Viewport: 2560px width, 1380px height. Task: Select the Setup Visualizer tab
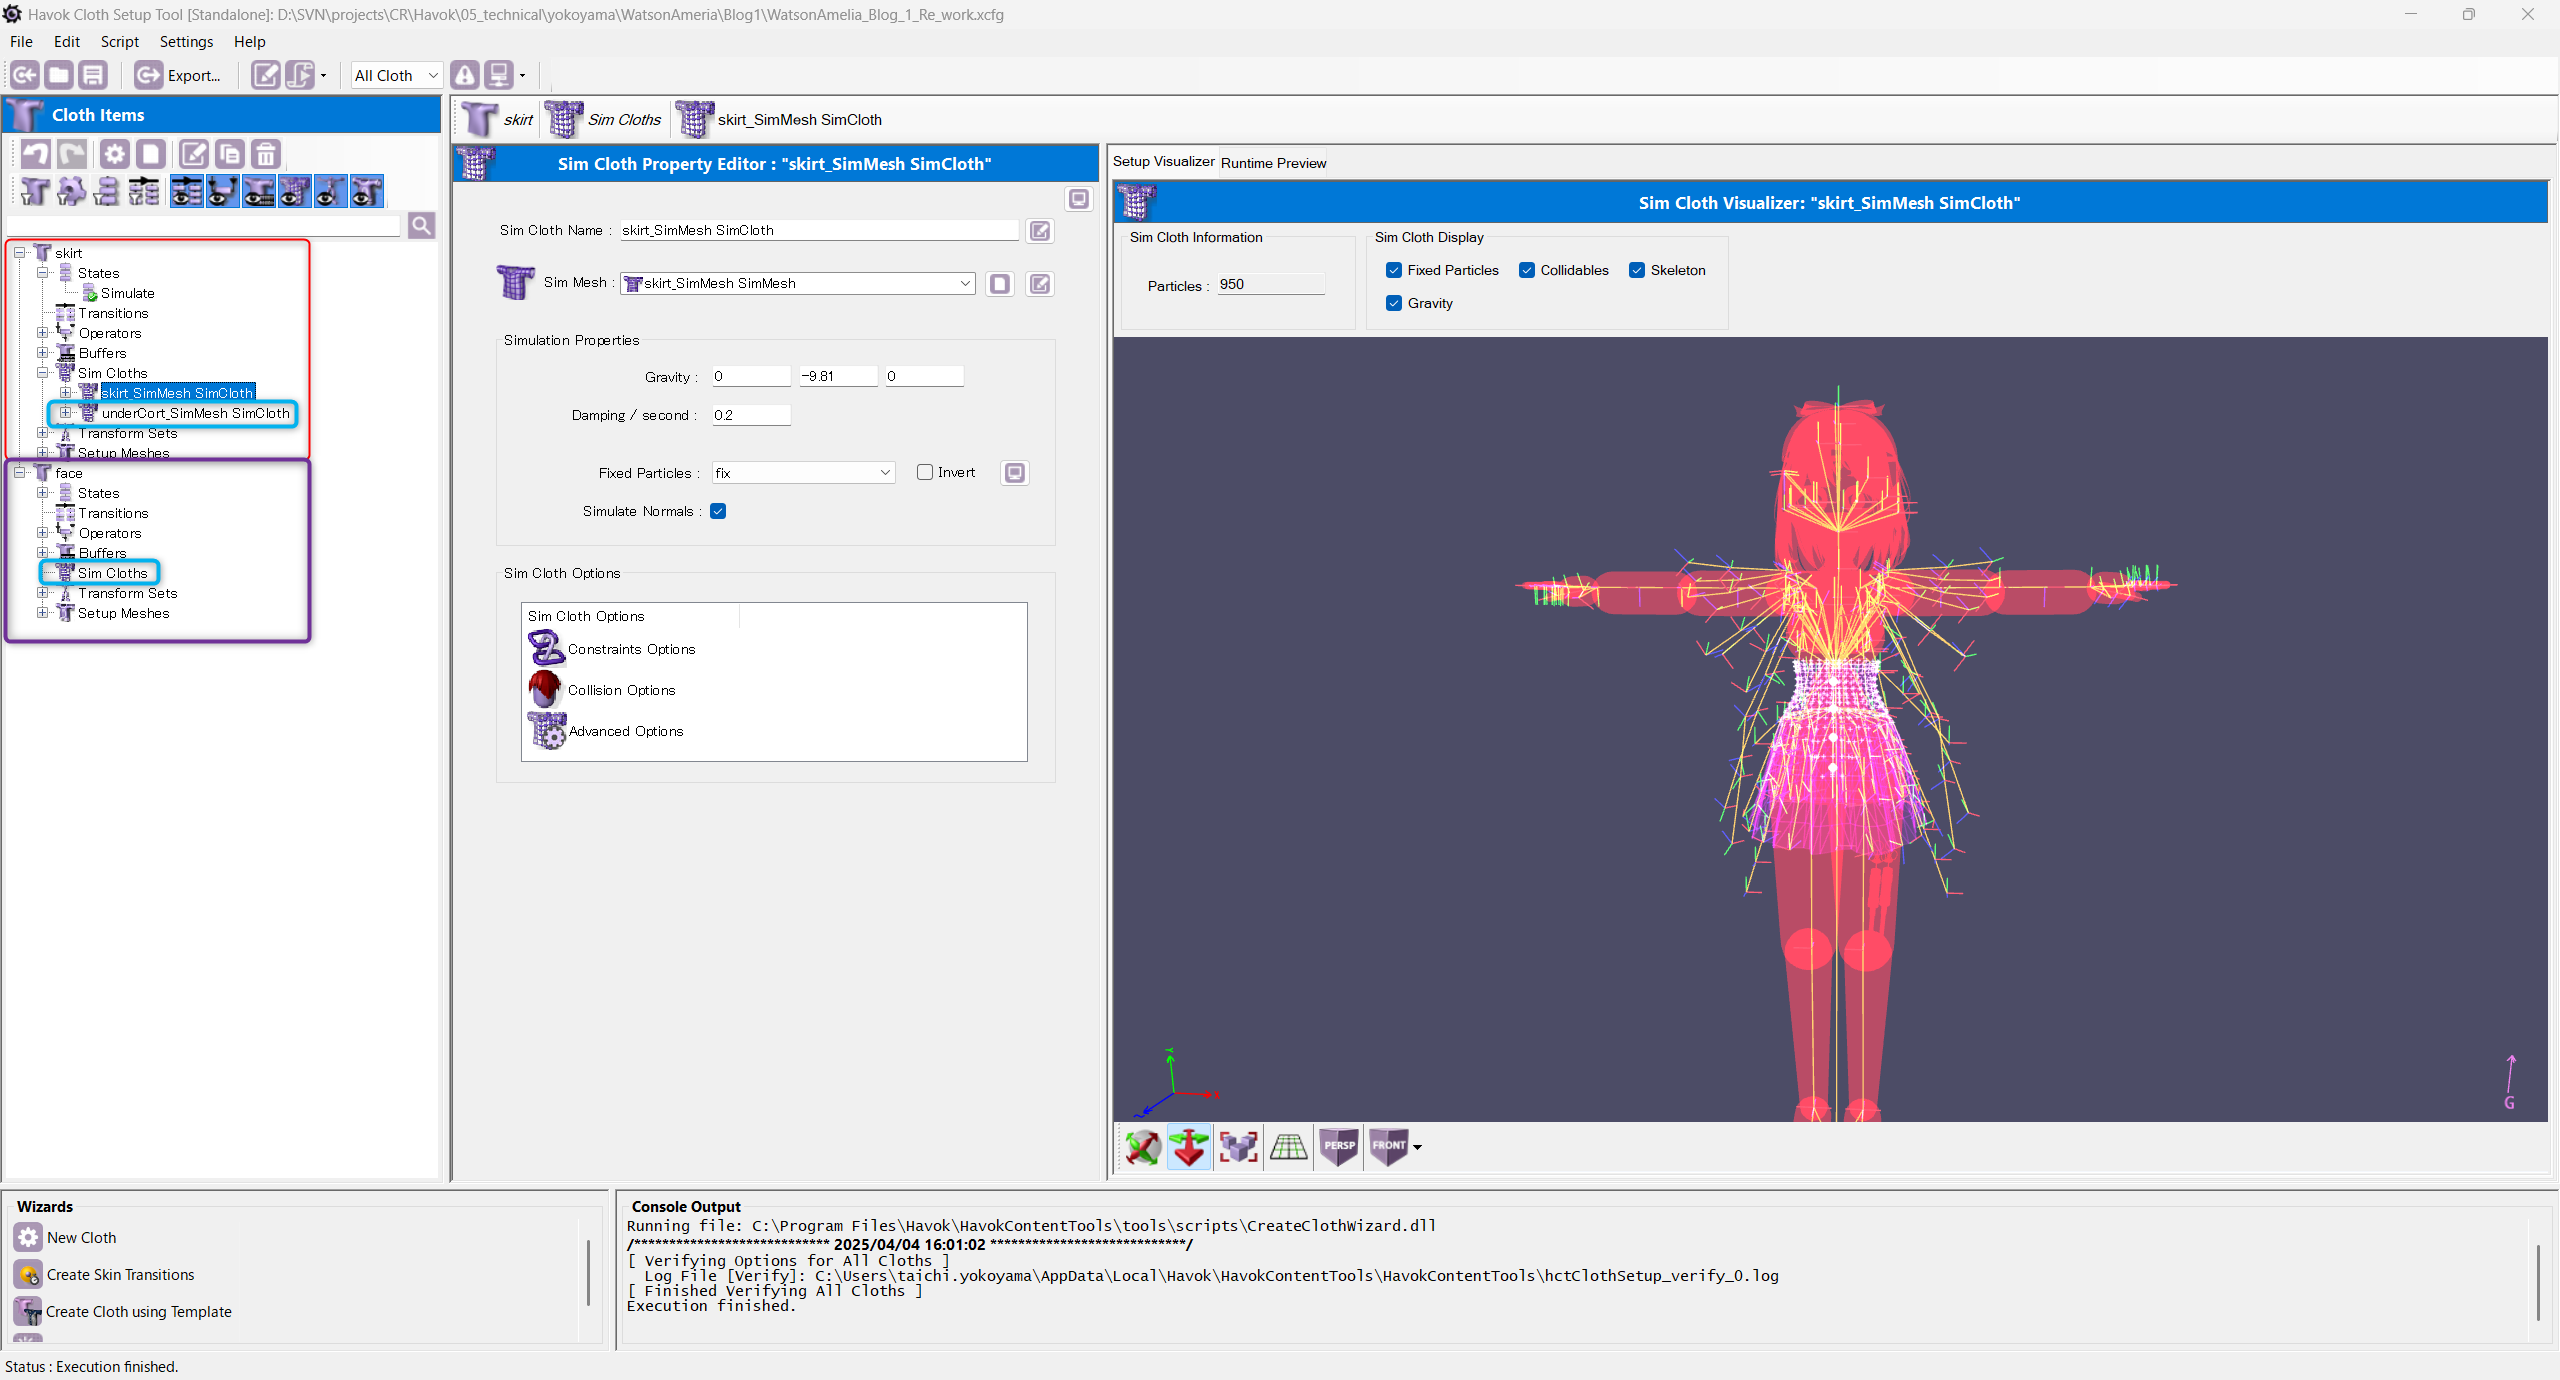click(x=1163, y=161)
